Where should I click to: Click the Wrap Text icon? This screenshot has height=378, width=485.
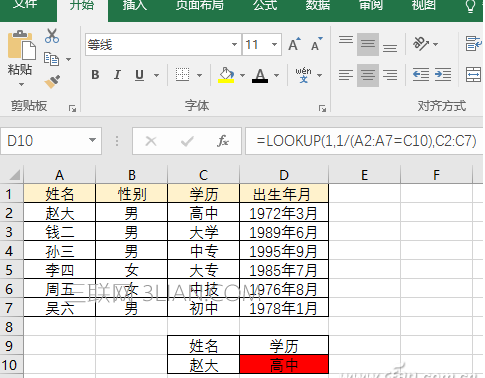(x=473, y=44)
